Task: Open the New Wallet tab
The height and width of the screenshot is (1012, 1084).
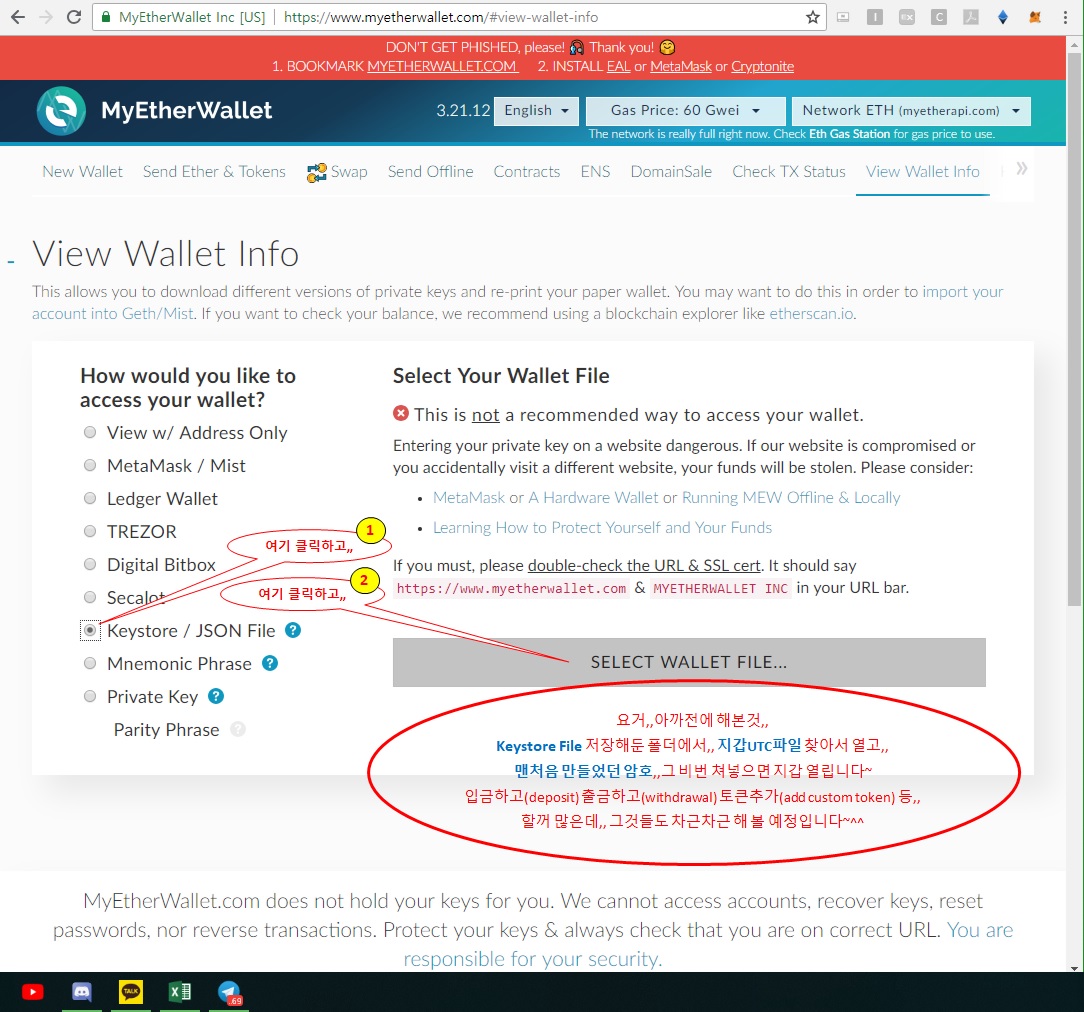Action: point(82,171)
